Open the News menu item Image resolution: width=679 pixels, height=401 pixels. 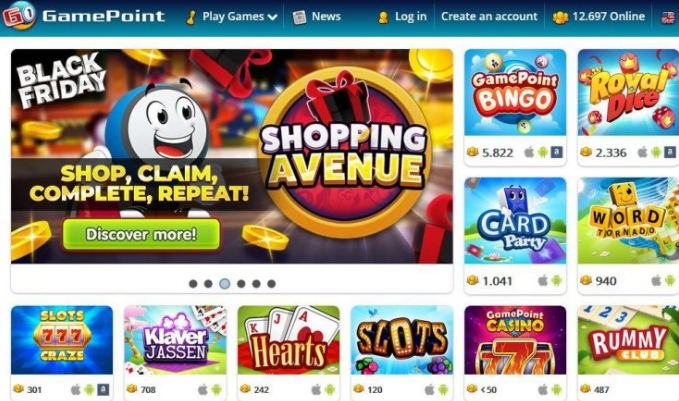pos(317,17)
